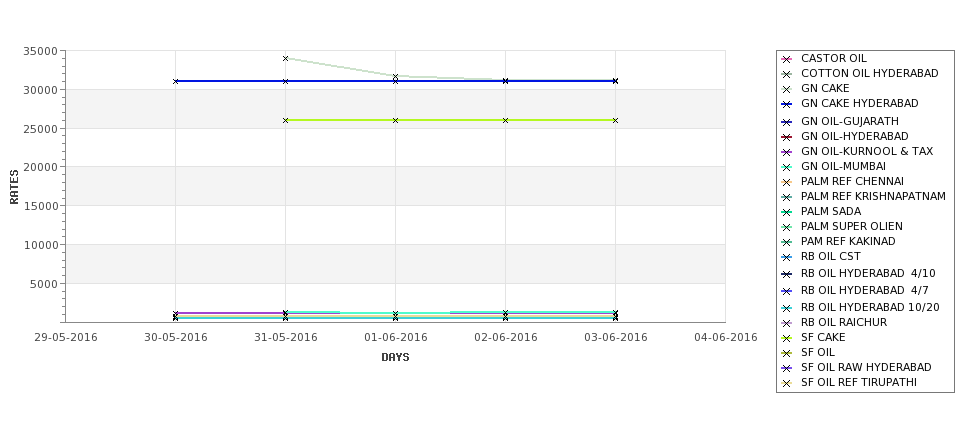The width and height of the screenshot is (975, 429).
Task: Click the 35000 y-axis tick label
Action: (x=40, y=51)
